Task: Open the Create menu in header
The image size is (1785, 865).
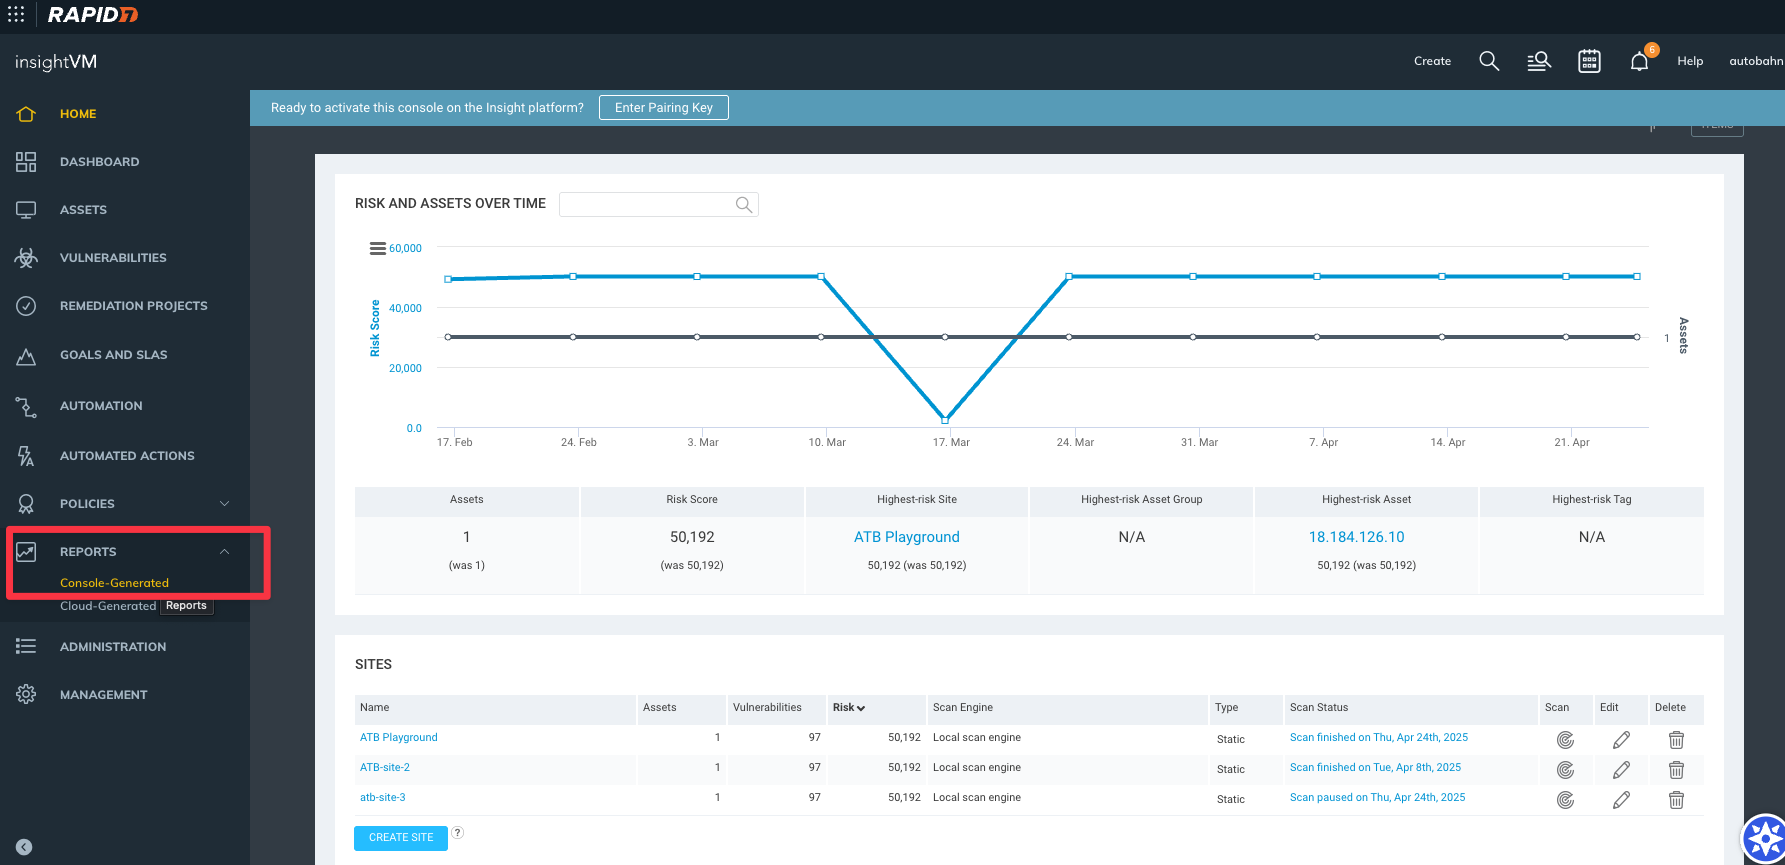Action: [x=1432, y=62]
